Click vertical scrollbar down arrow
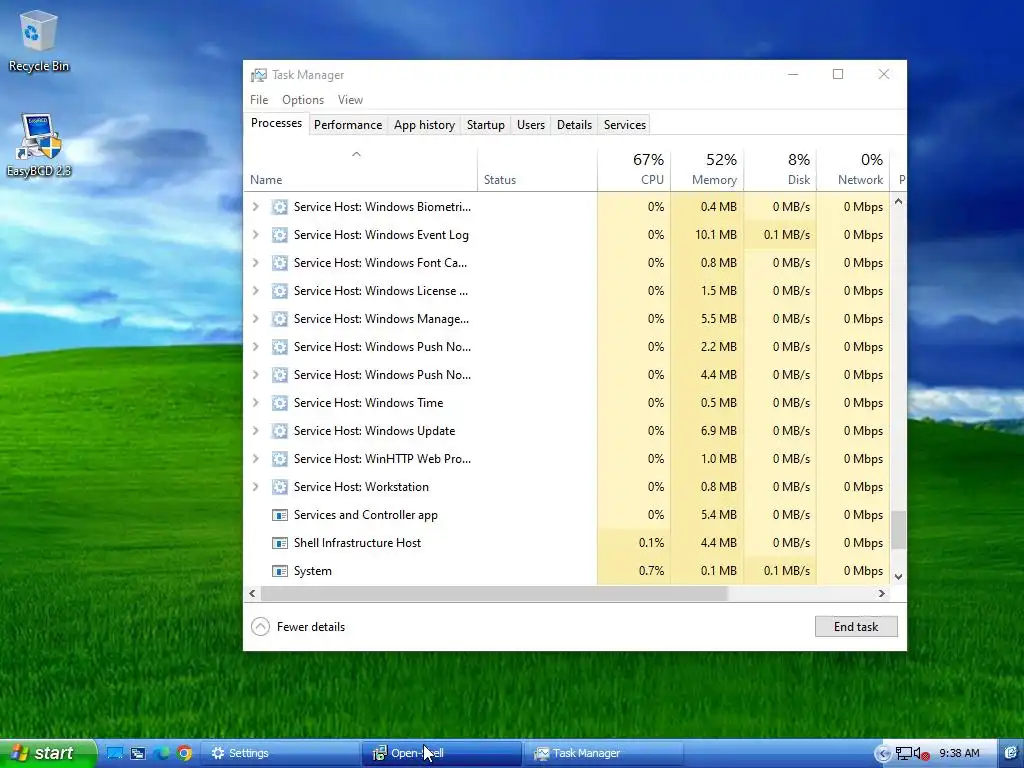 pos(899,577)
